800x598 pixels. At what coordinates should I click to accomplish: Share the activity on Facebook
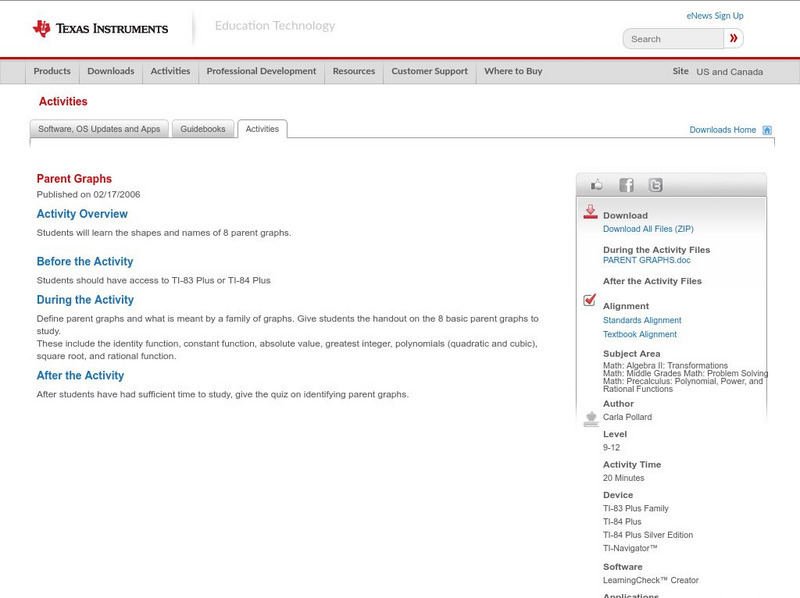(x=627, y=185)
